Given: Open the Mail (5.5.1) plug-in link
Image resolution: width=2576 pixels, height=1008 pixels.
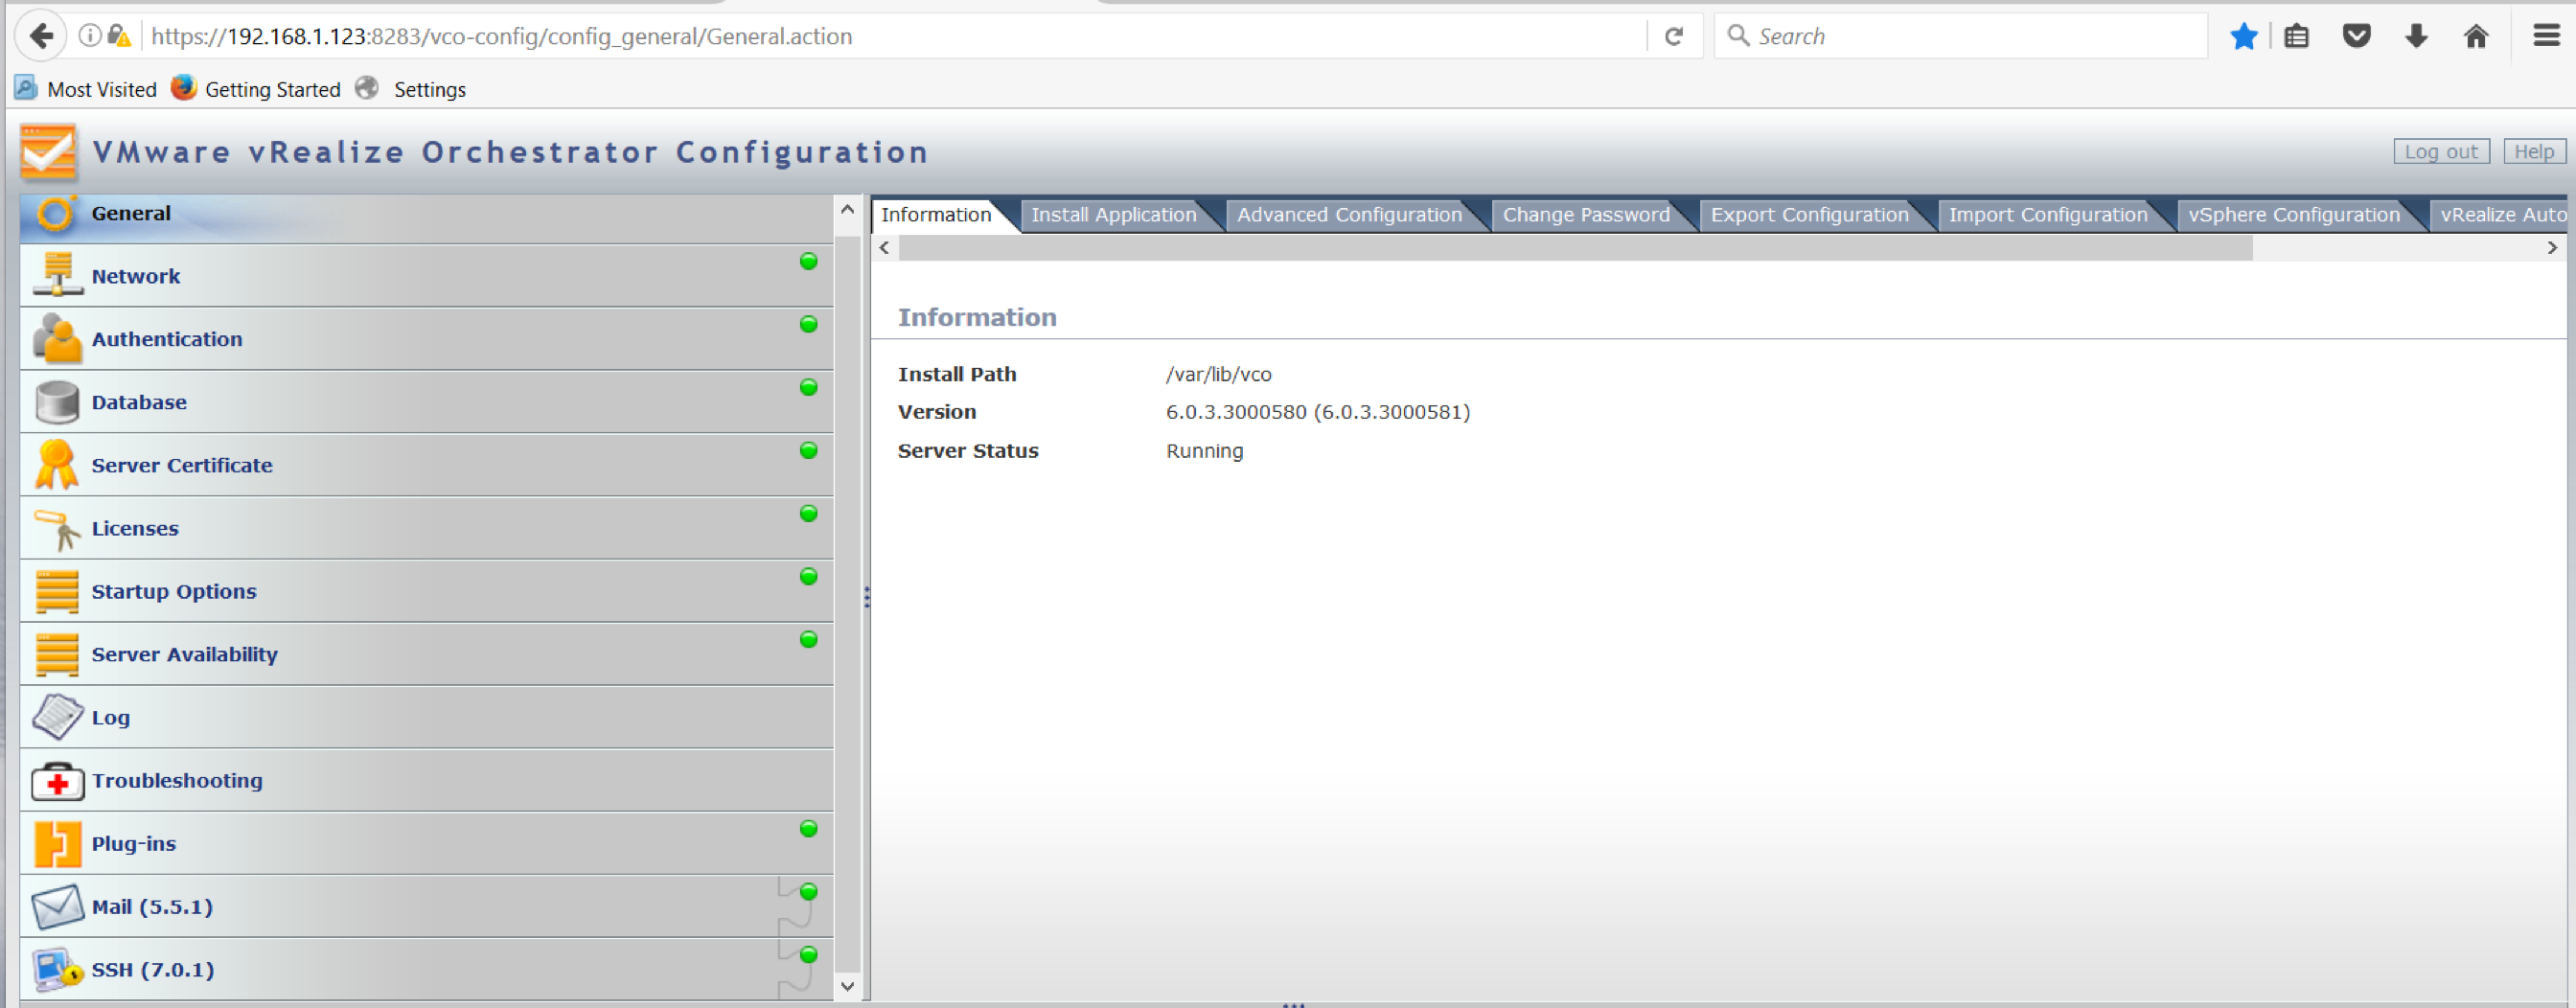Looking at the screenshot, I should 152,907.
